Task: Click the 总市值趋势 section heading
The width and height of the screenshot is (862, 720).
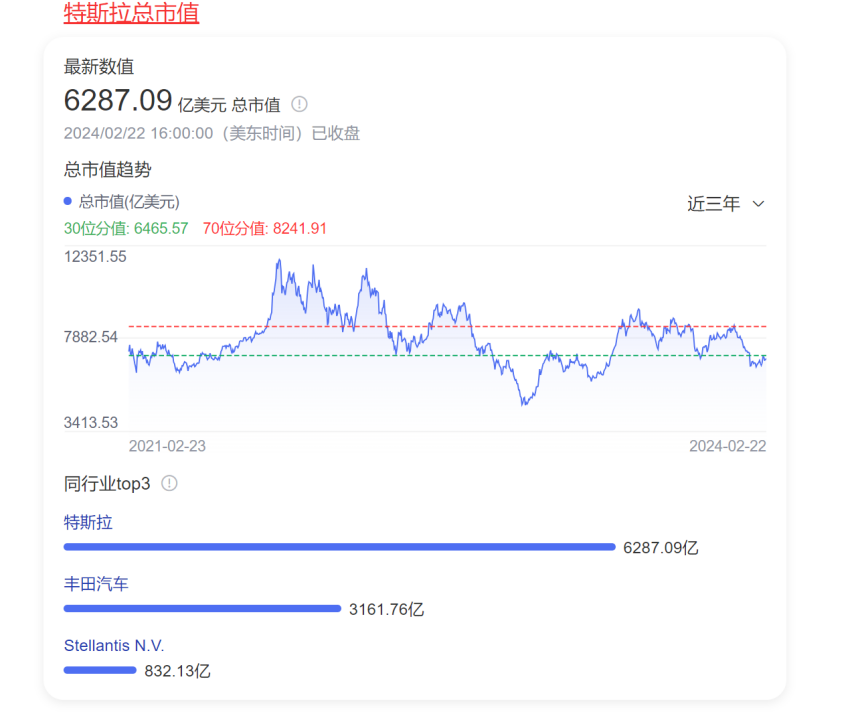Action: (x=108, y=169)
